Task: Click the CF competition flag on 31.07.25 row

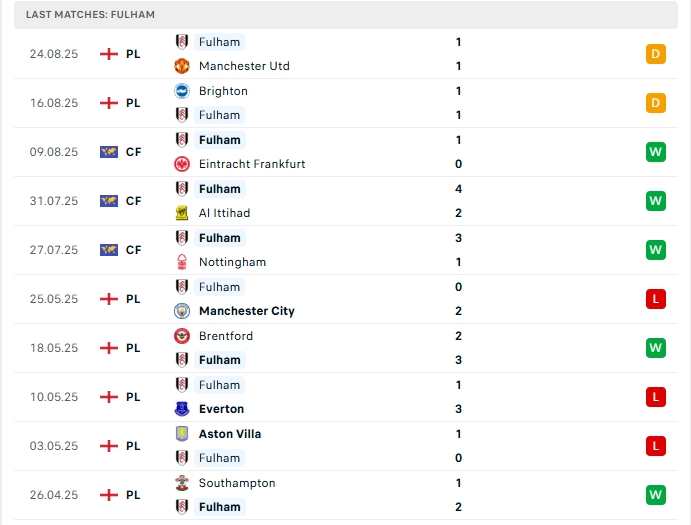Action: (x=109, y=201)
